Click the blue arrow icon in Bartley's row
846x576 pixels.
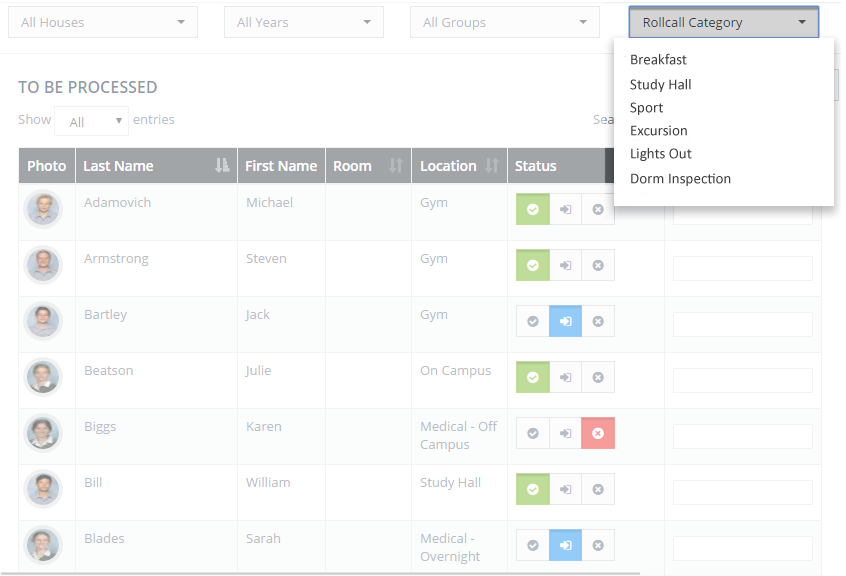565,321
